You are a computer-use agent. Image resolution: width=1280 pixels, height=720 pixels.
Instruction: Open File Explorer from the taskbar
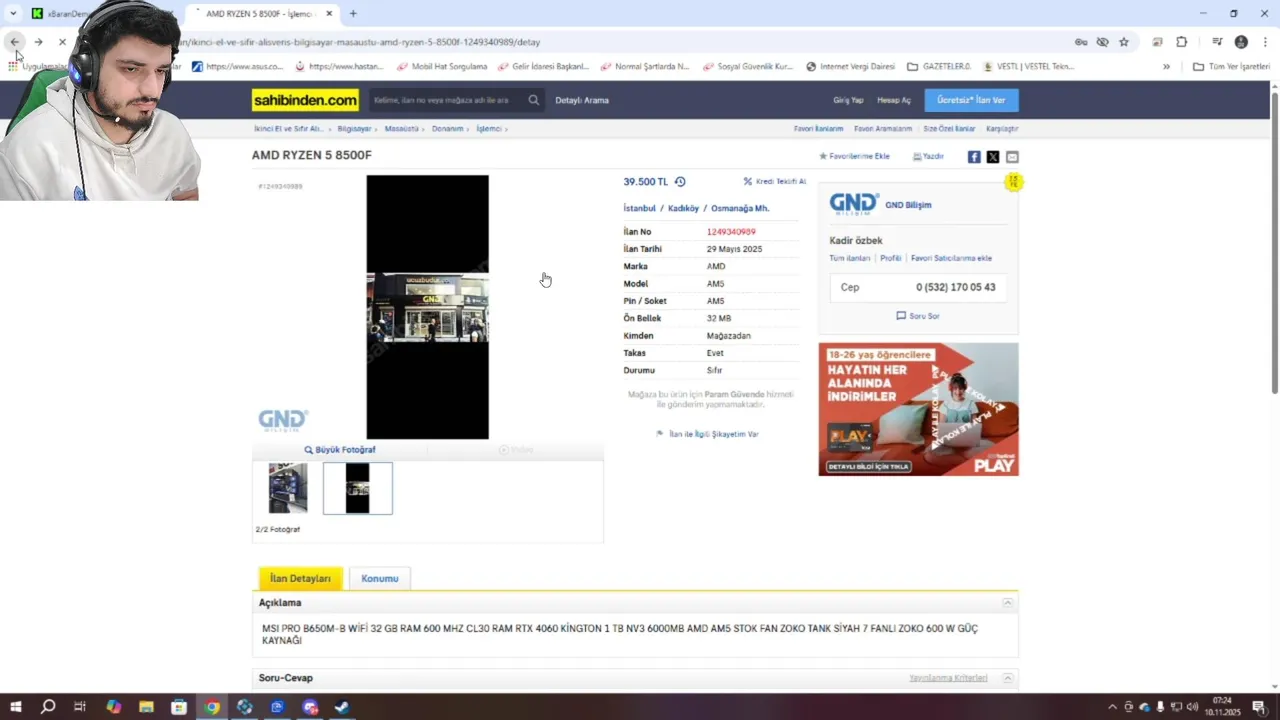pos(146,707)
